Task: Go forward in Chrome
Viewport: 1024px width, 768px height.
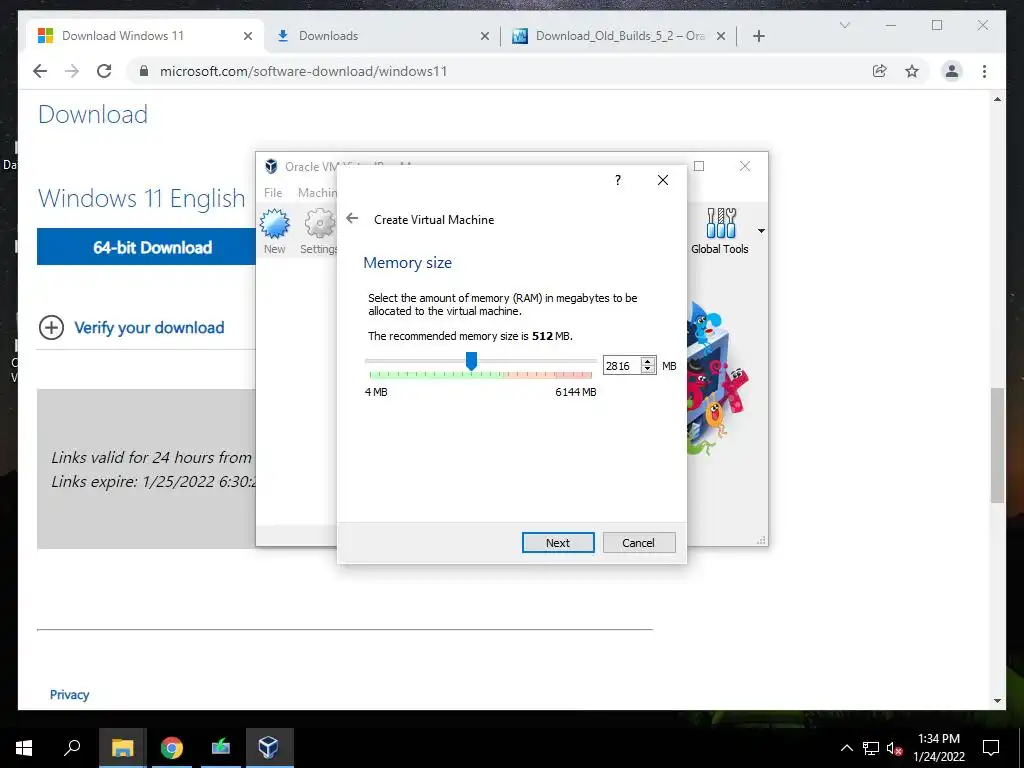Action: coord(72,71)
